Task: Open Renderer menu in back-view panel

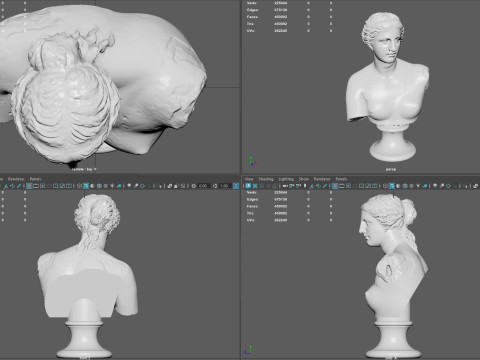Action: [x=16, y=179]
